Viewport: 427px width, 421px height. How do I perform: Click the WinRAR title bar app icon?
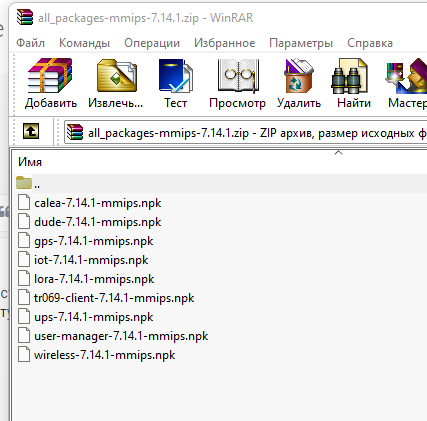click(x=25, y=17)
